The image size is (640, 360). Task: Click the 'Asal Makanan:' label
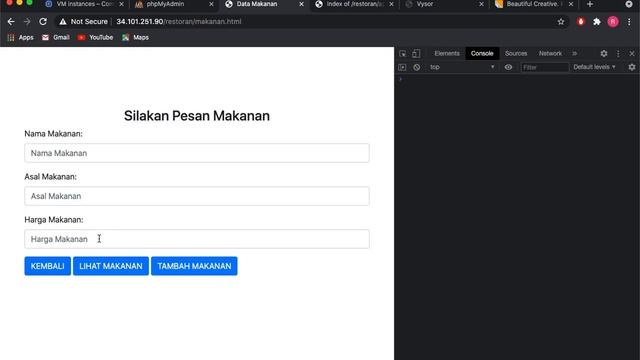pos(51,177)
